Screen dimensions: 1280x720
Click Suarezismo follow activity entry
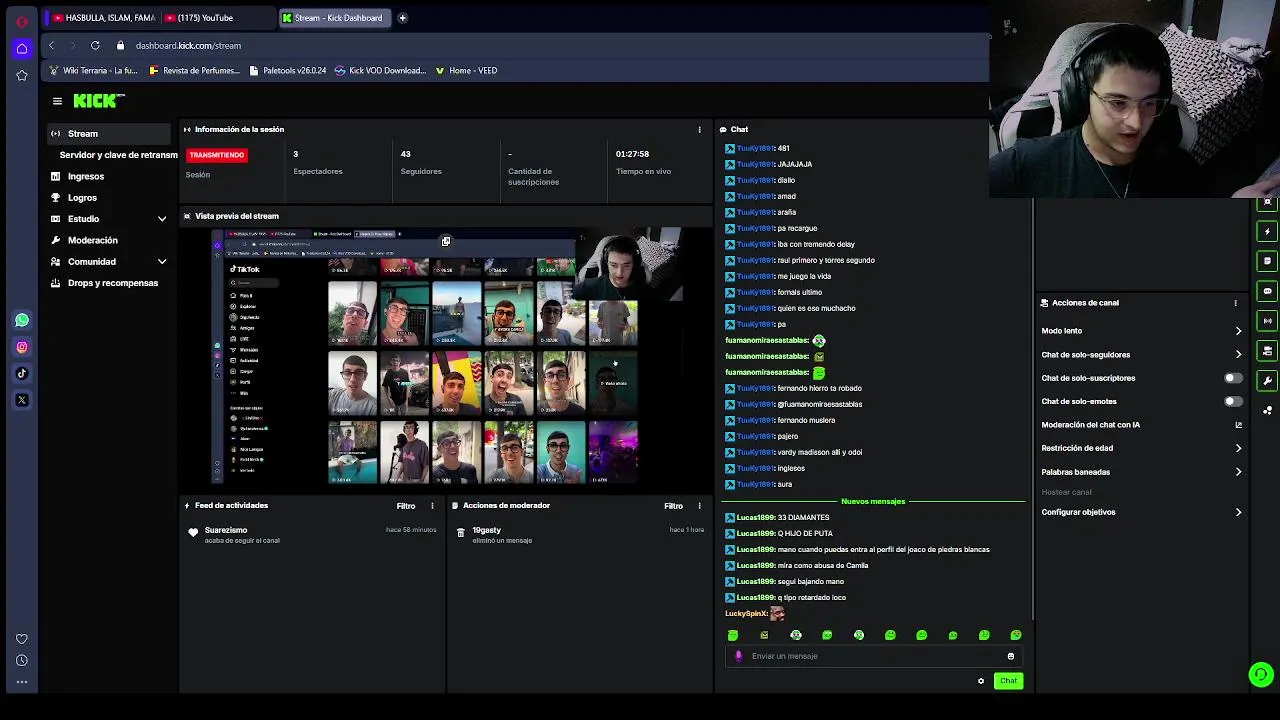point(312,535)
